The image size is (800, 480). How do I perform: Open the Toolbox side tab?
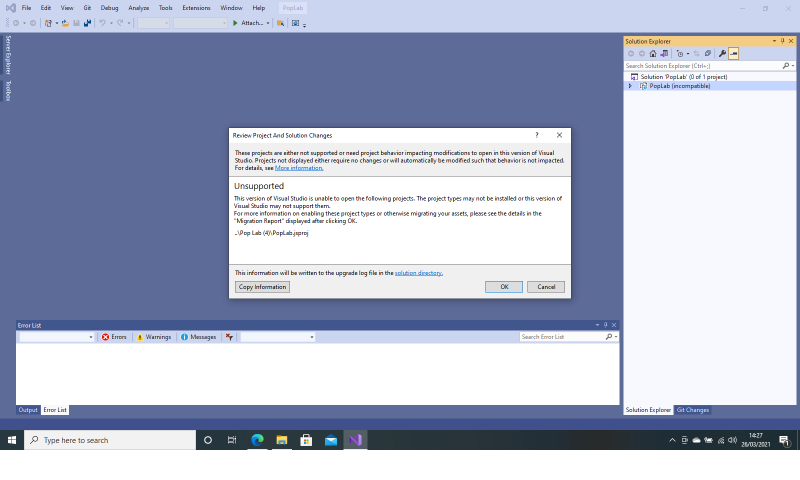[8, 90]
